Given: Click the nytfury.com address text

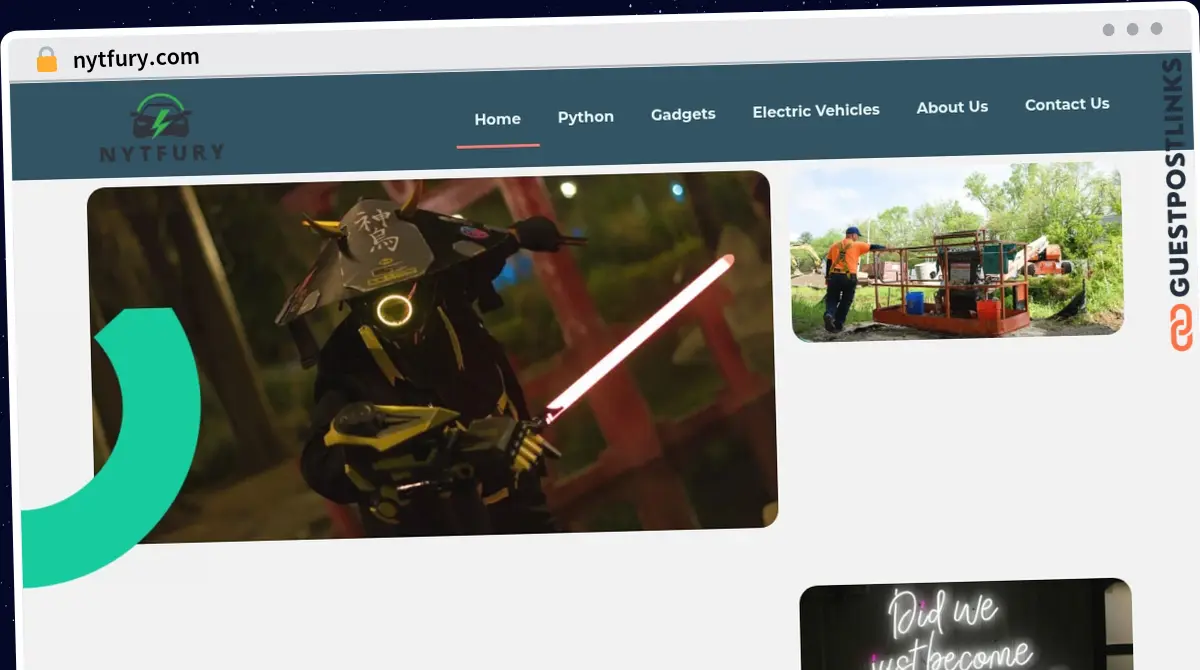Looking at the screenshot, I should pos(136,59).
